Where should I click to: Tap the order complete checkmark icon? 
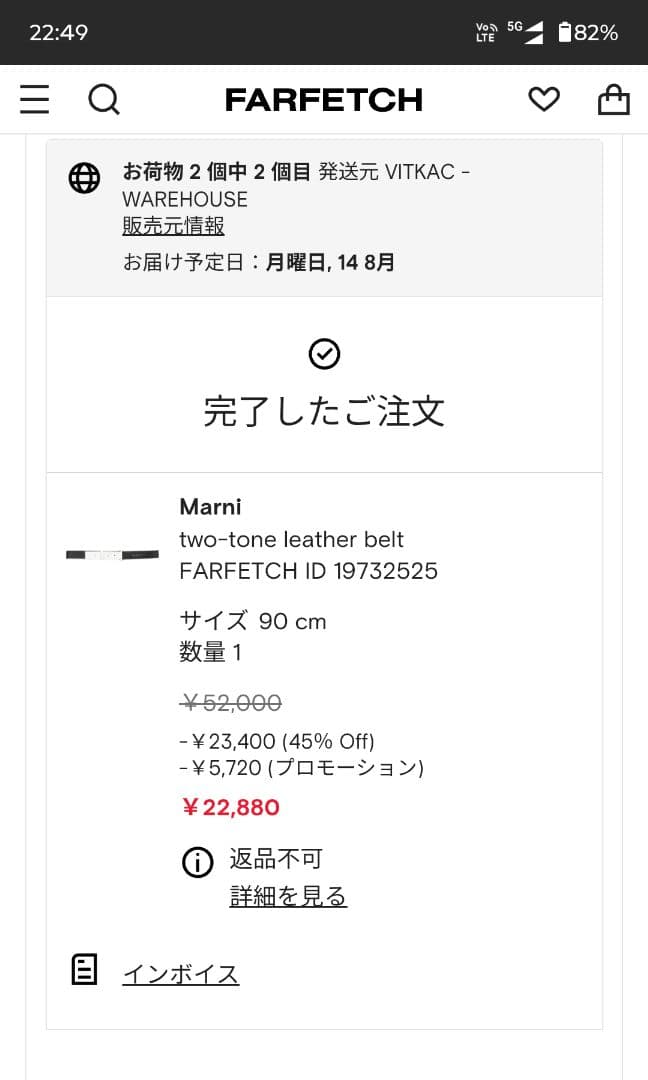pyautogui.click(x=324, y=353)
